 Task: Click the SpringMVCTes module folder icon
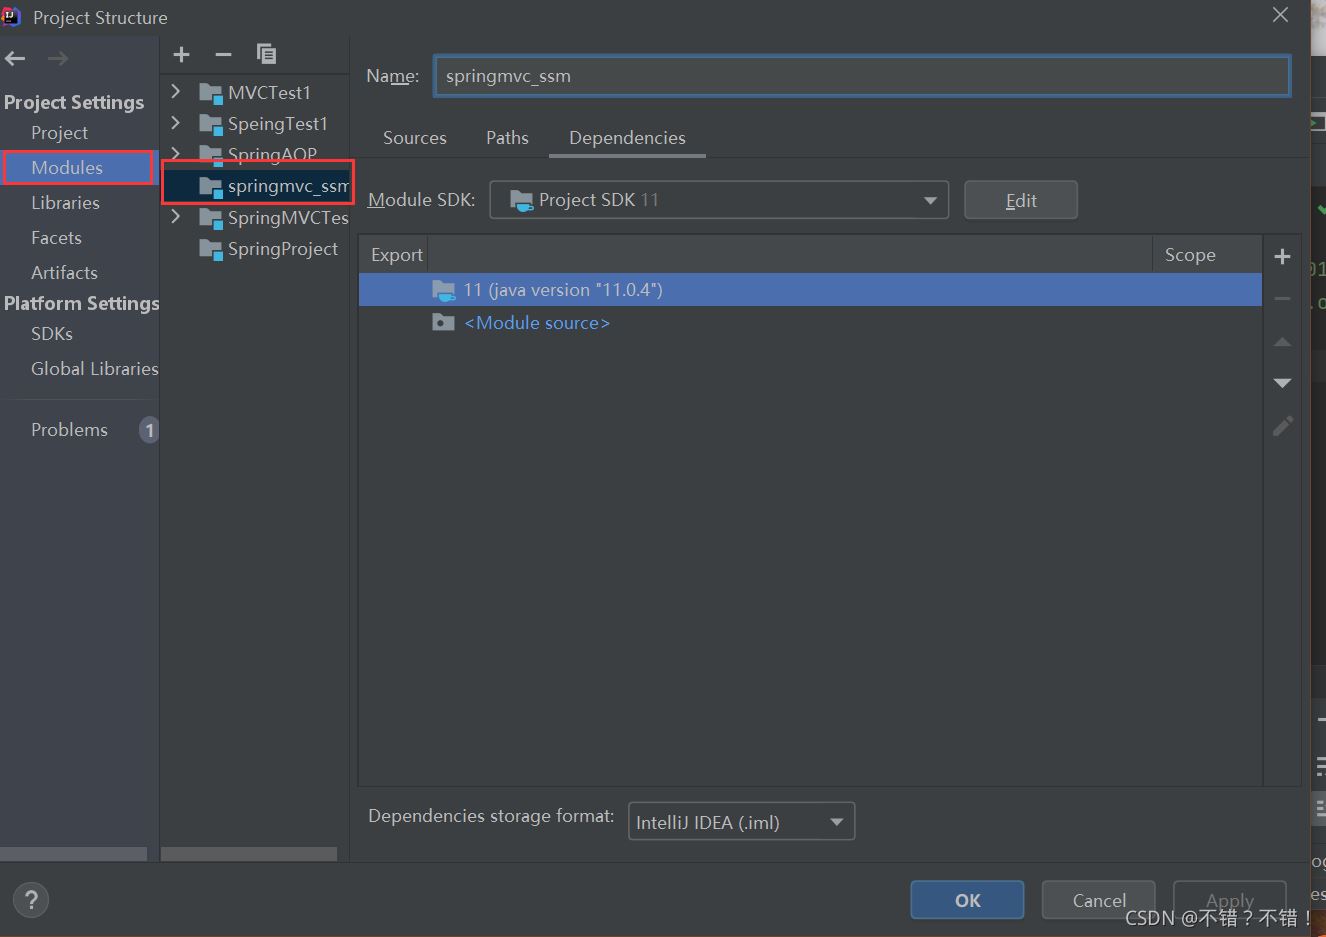tap(210, 218)
